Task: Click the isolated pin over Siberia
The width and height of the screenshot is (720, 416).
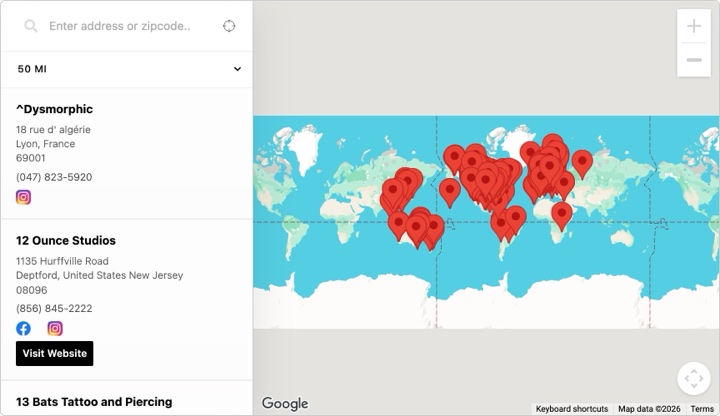Action: coord(582,163)
